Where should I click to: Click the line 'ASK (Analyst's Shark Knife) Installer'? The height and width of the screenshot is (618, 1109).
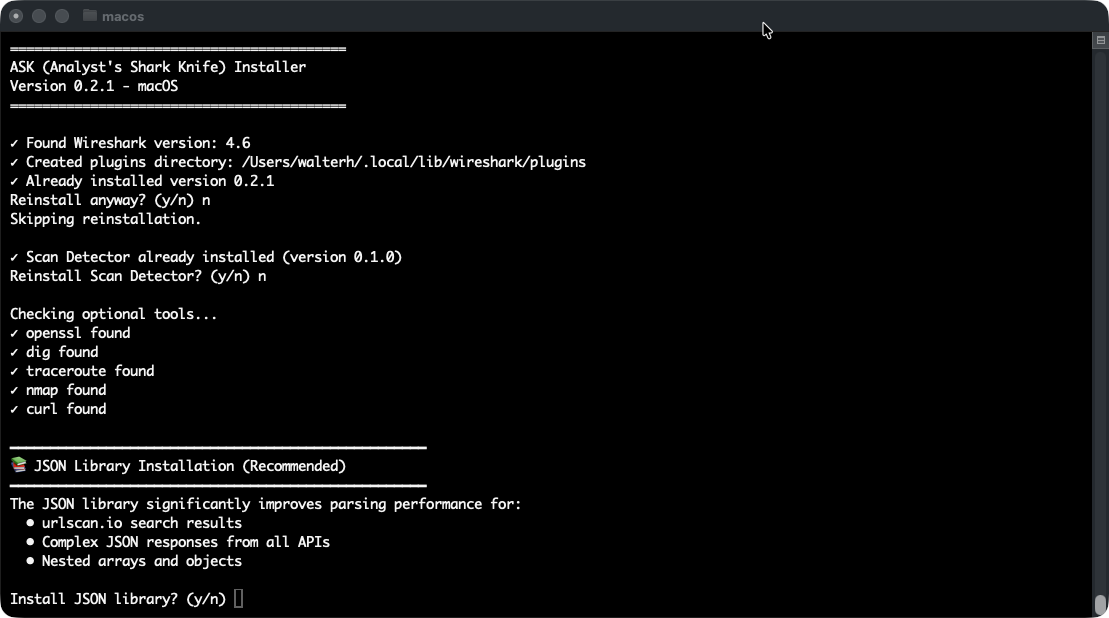[x=158, y=67]
